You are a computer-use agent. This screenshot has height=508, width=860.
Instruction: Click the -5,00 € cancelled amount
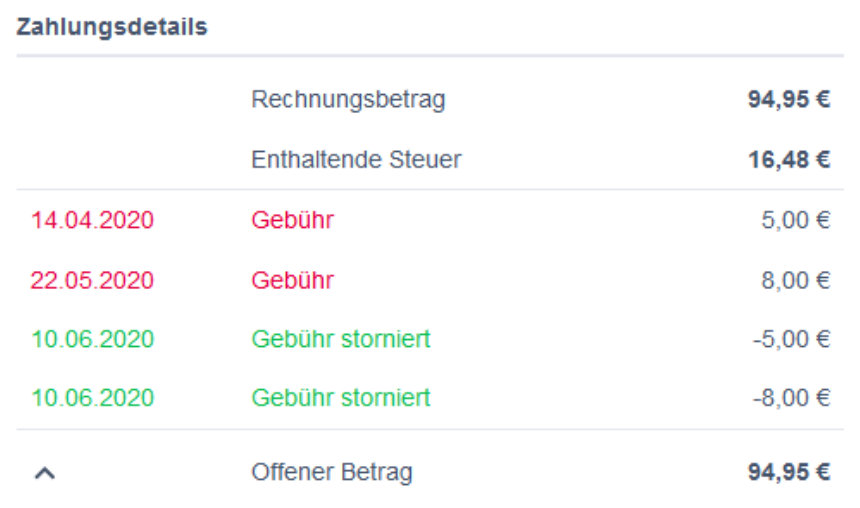[x=792, y=340]
